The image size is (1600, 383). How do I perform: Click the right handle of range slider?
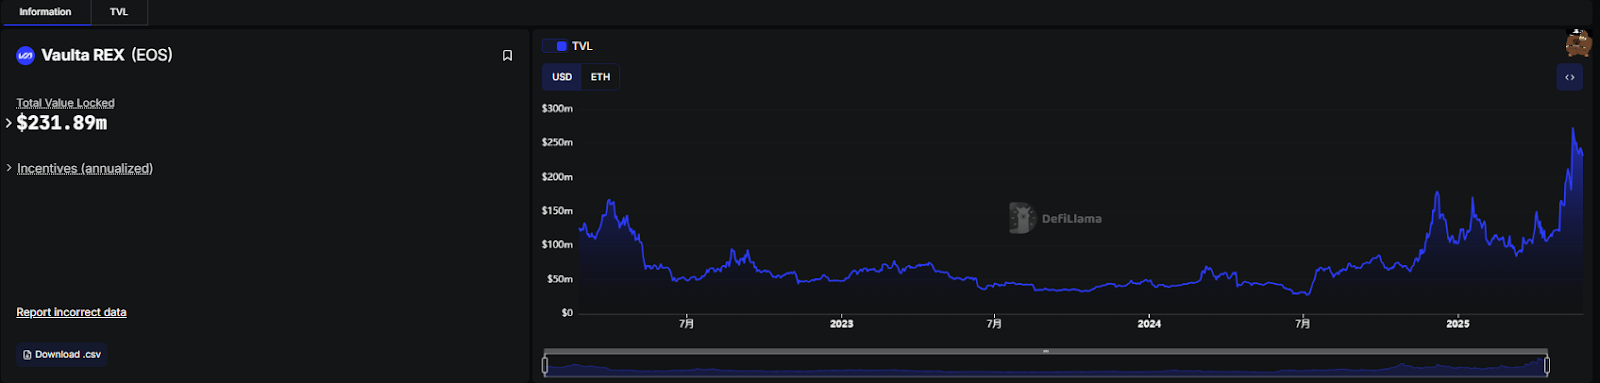point(1547,366)
